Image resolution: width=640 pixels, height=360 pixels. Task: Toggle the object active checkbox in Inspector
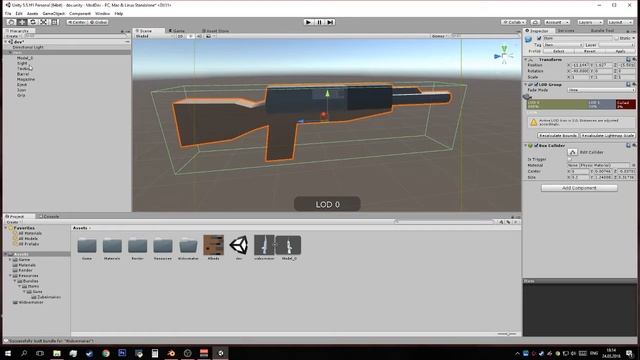click(539, 38)
